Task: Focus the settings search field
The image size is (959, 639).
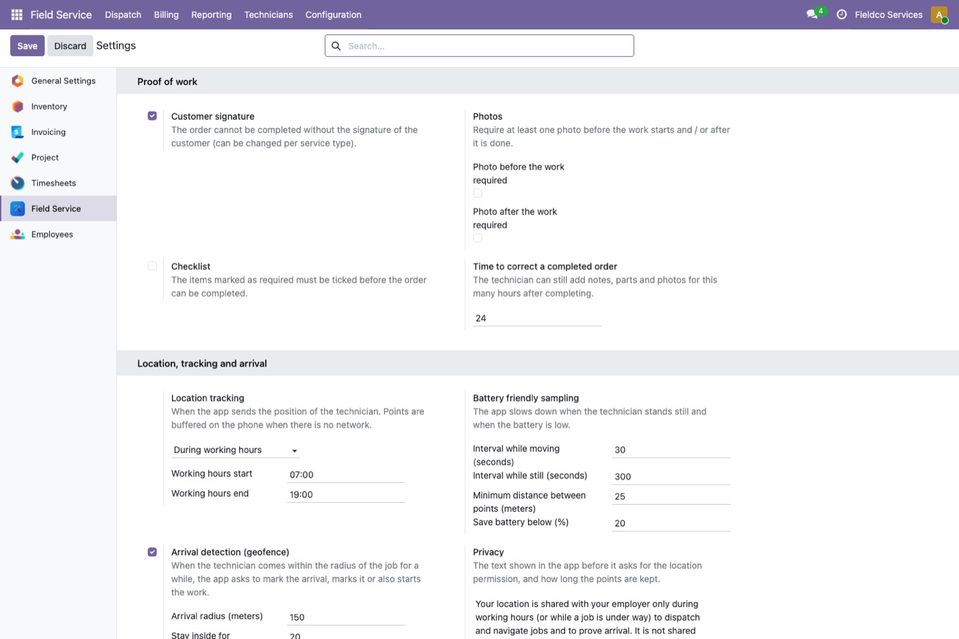Action: pos(480,46)
